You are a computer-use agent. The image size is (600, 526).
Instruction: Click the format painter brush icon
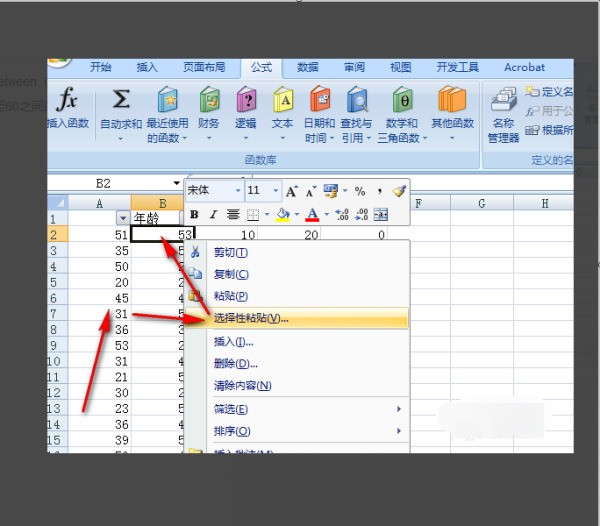click(x=399, y=191)
